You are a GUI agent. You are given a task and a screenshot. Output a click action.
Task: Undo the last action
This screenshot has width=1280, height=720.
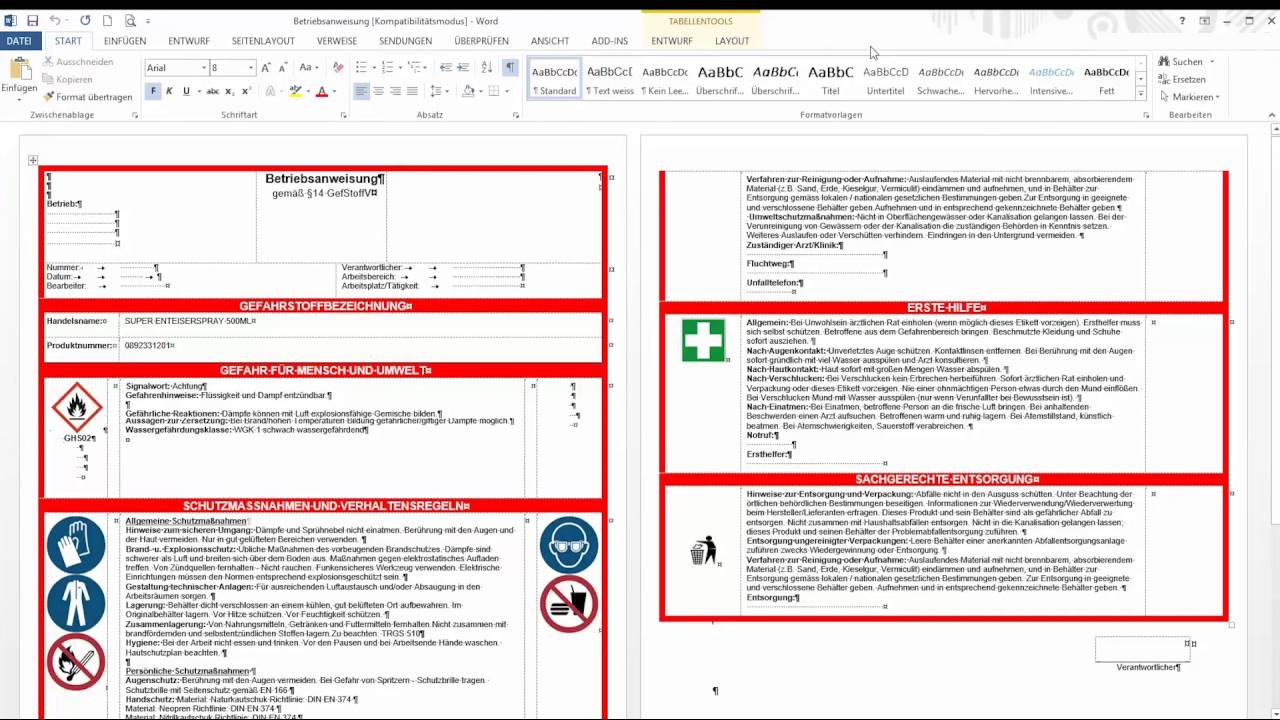pos(55,20)
